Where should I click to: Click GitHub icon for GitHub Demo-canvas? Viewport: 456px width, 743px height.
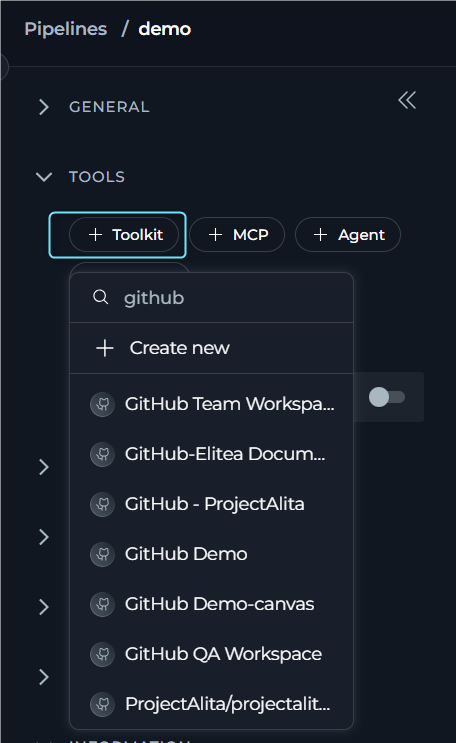click(102, 604)
